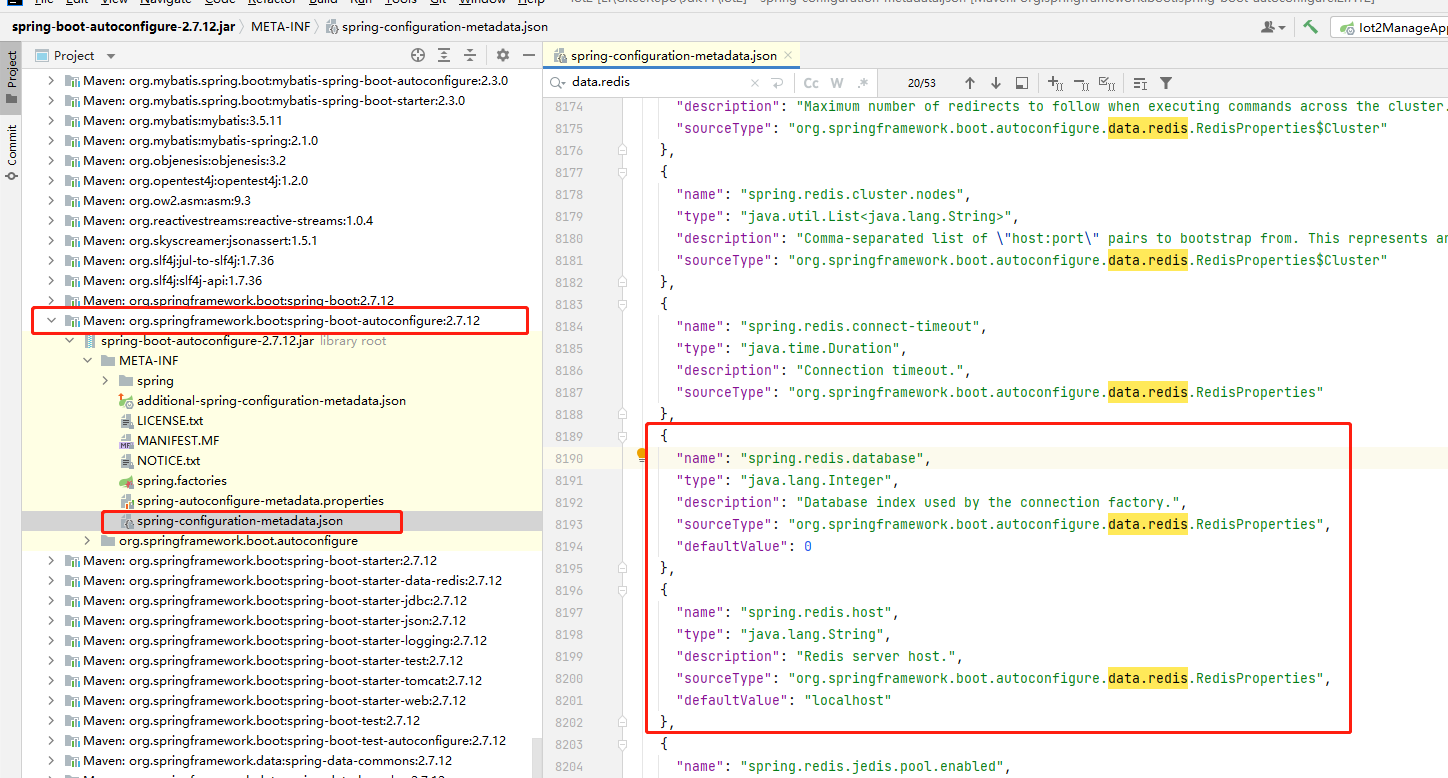The width and height of the screenshot is (1448, 778).
Task: Click the Build Project hammer icon
Action: (x=1310, y=27)
